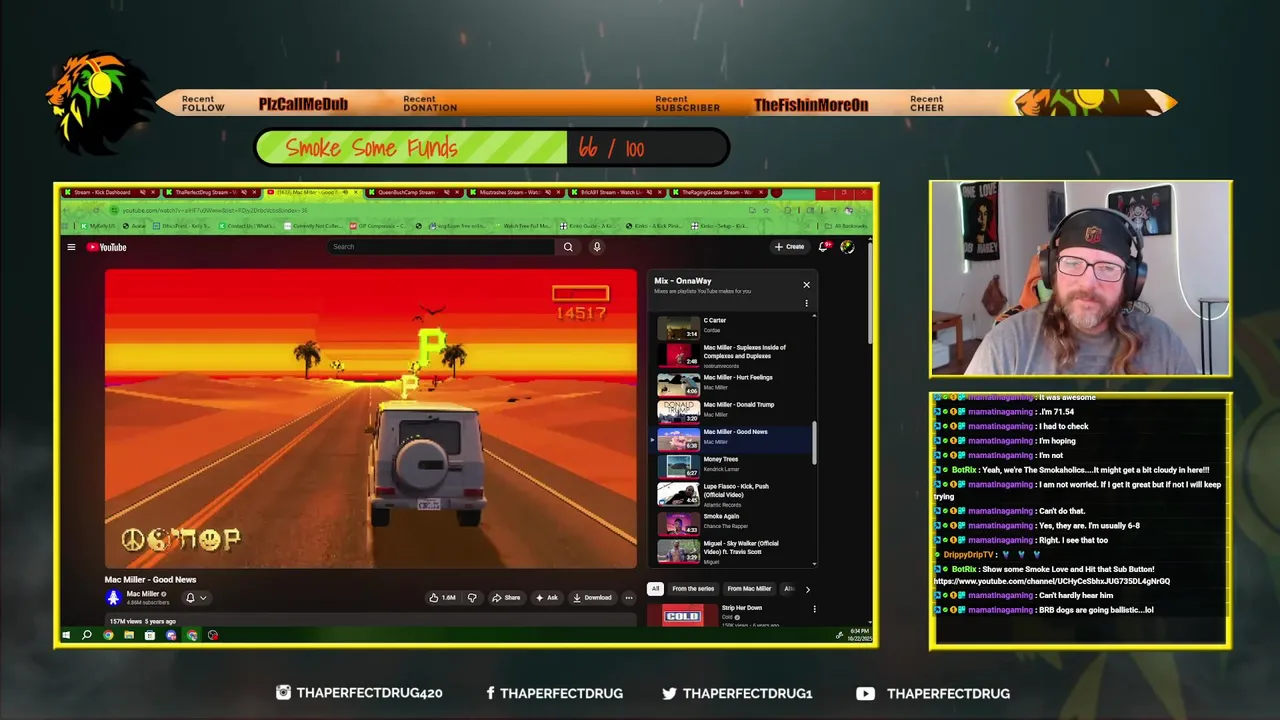Click the Facebook THAPERFECTDRUG icon
This screenshot has height=720, width=1280.
click(490, 693)
